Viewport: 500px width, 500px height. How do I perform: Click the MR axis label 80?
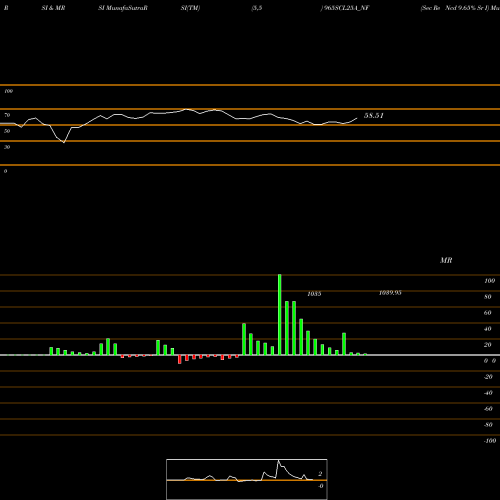click(x=488, y=297)
